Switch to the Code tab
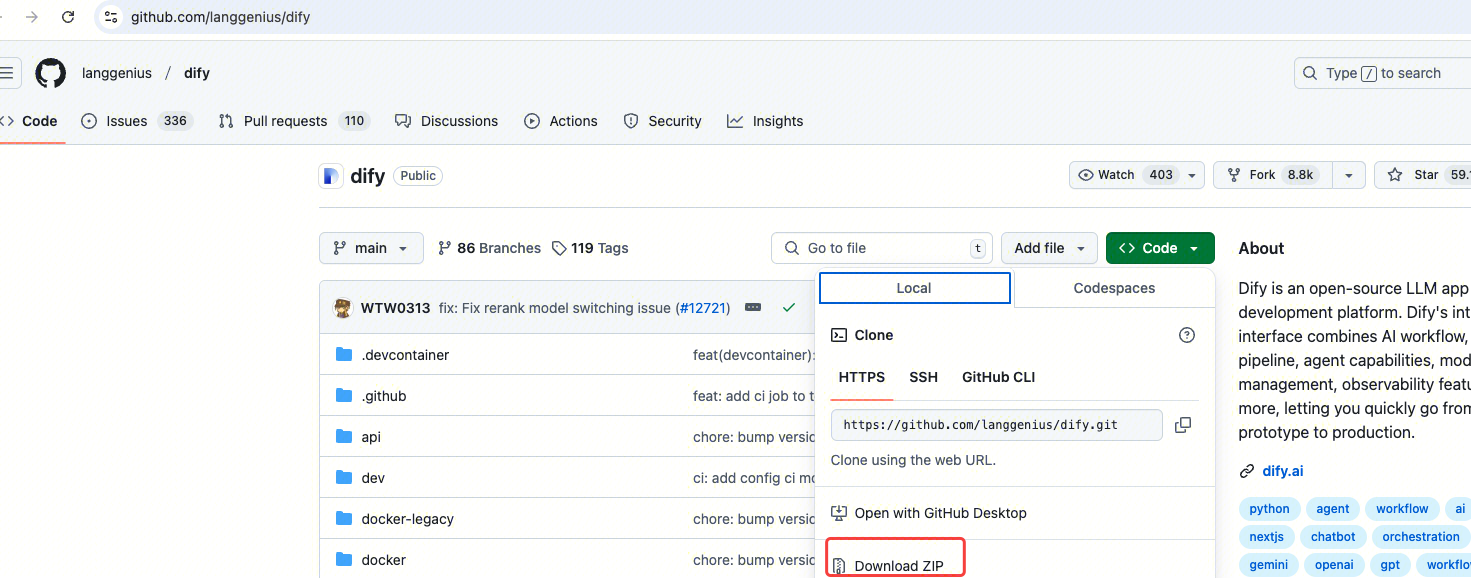Image resolution: width=1471 pixels, height=578 pixels. pyautogui.click(x=29, y=121)
